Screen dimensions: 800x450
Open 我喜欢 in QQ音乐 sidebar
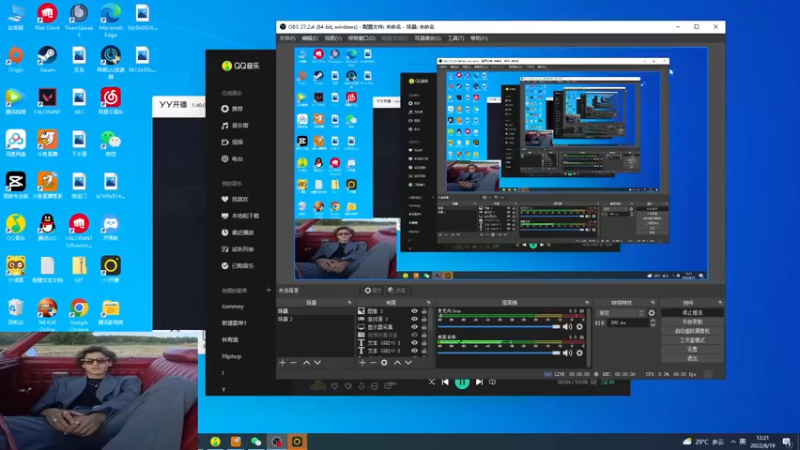tap(235, 199)
